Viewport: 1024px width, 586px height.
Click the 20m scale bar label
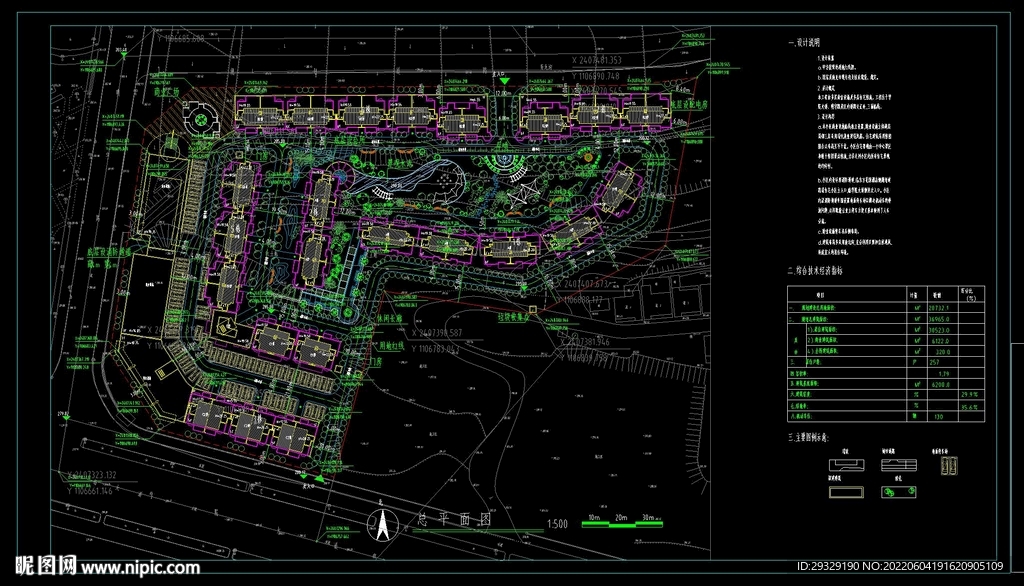pyautogui.click(x=621, y=517)
